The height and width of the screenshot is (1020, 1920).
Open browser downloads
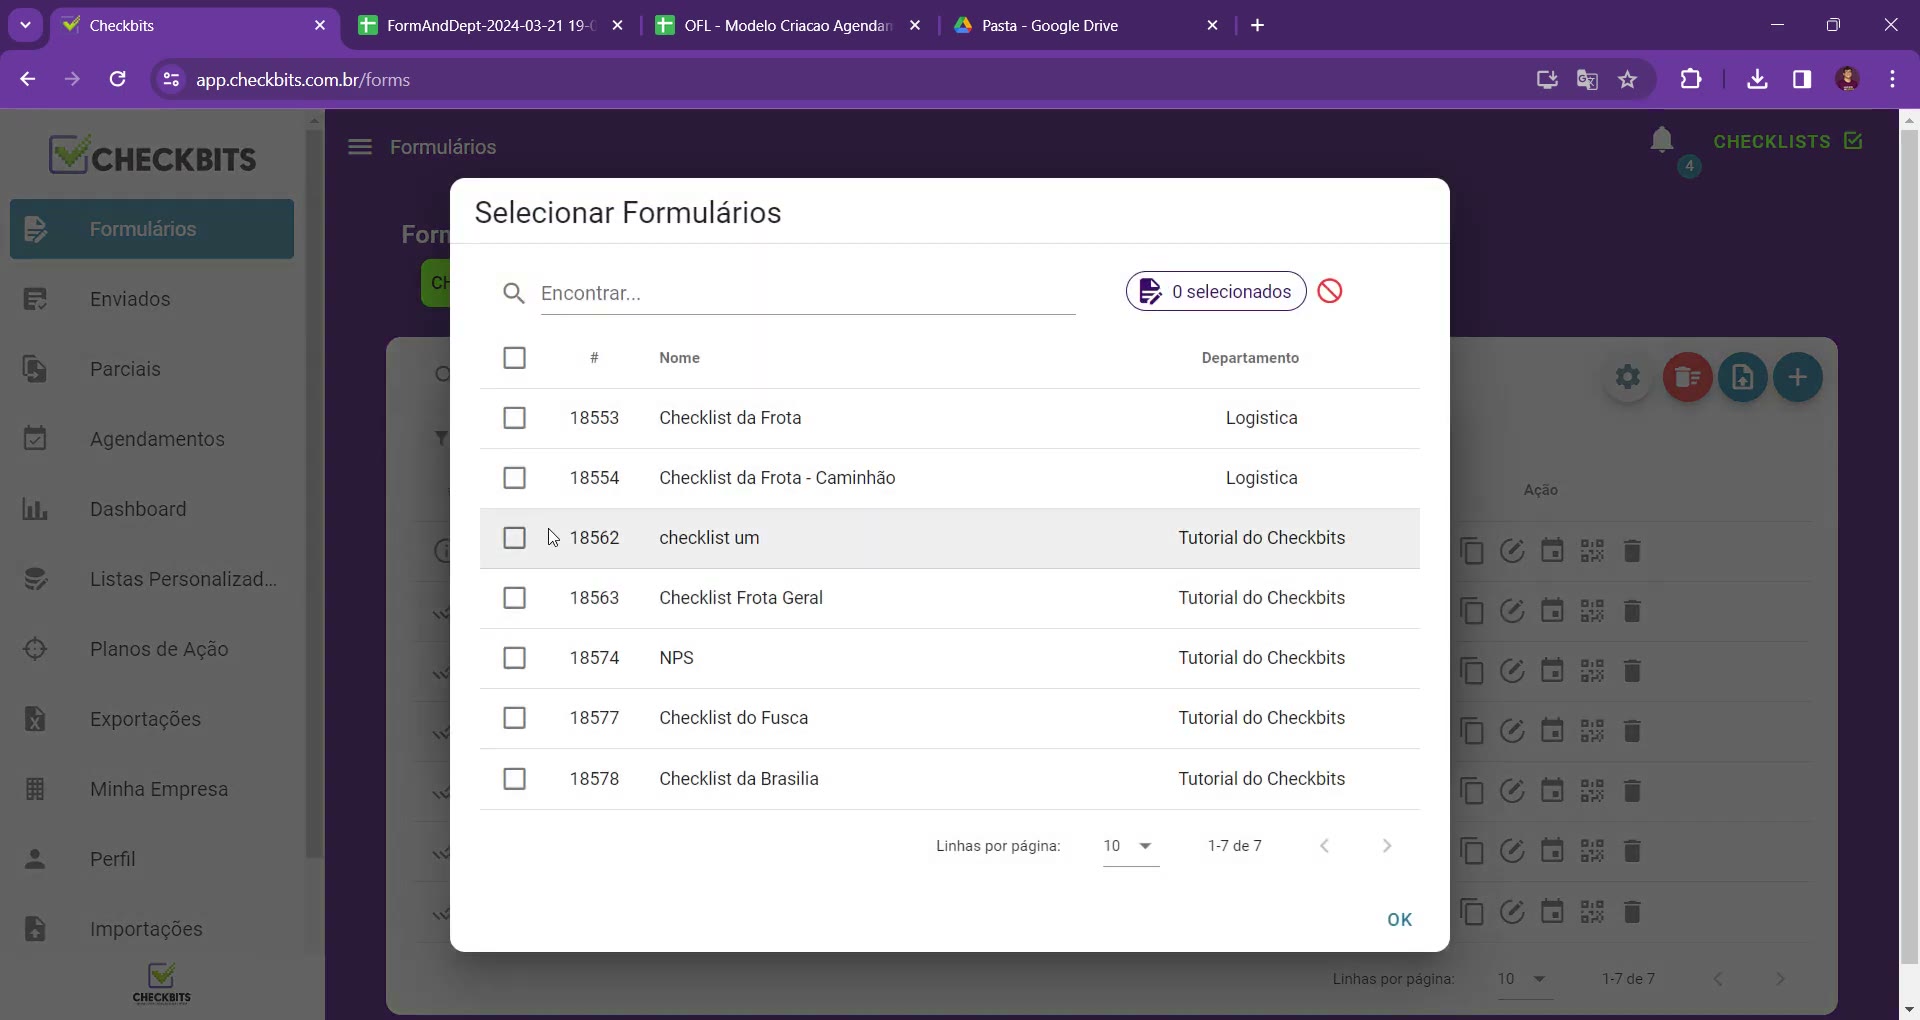pos(1757,79)
